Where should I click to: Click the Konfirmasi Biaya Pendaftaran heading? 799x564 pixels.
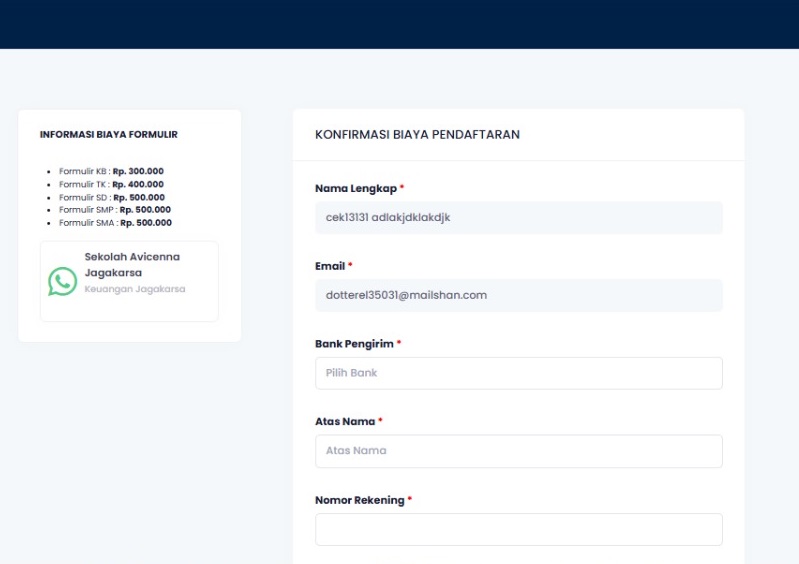(417, 135)
